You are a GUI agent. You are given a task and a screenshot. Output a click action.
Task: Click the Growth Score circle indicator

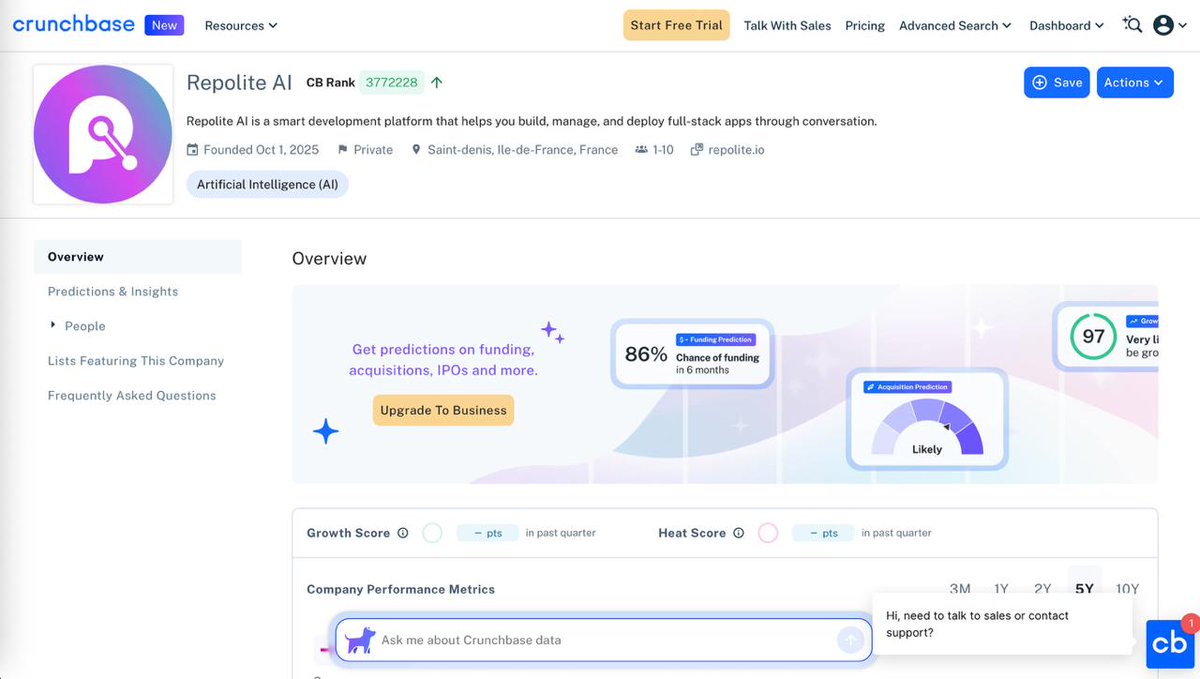click(x=432, y=533)
